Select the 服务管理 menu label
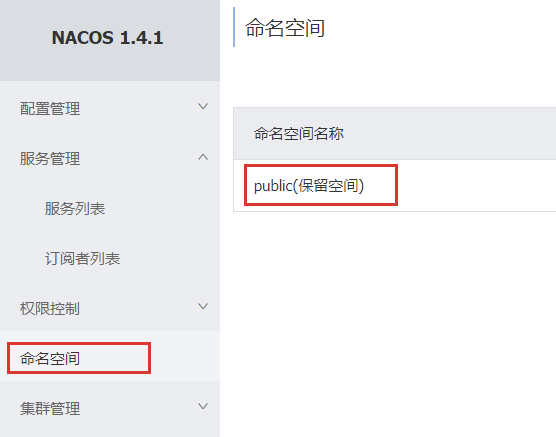Screen dimensions: 556x437 click(50, 159)
